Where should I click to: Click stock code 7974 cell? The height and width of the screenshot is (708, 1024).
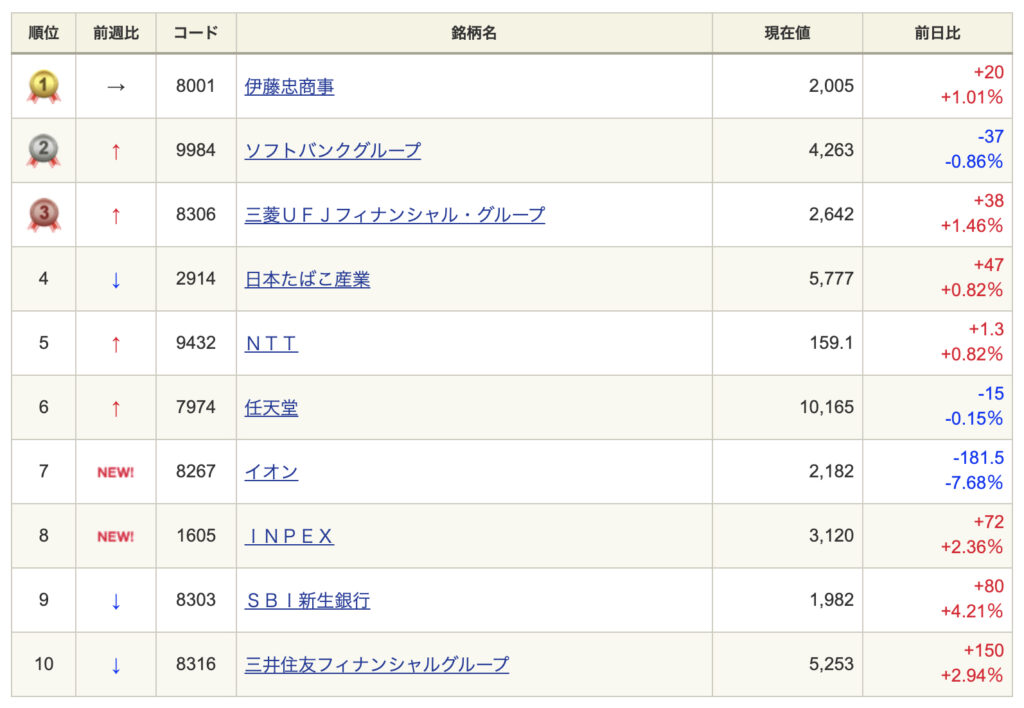click(x=195, y=407)
